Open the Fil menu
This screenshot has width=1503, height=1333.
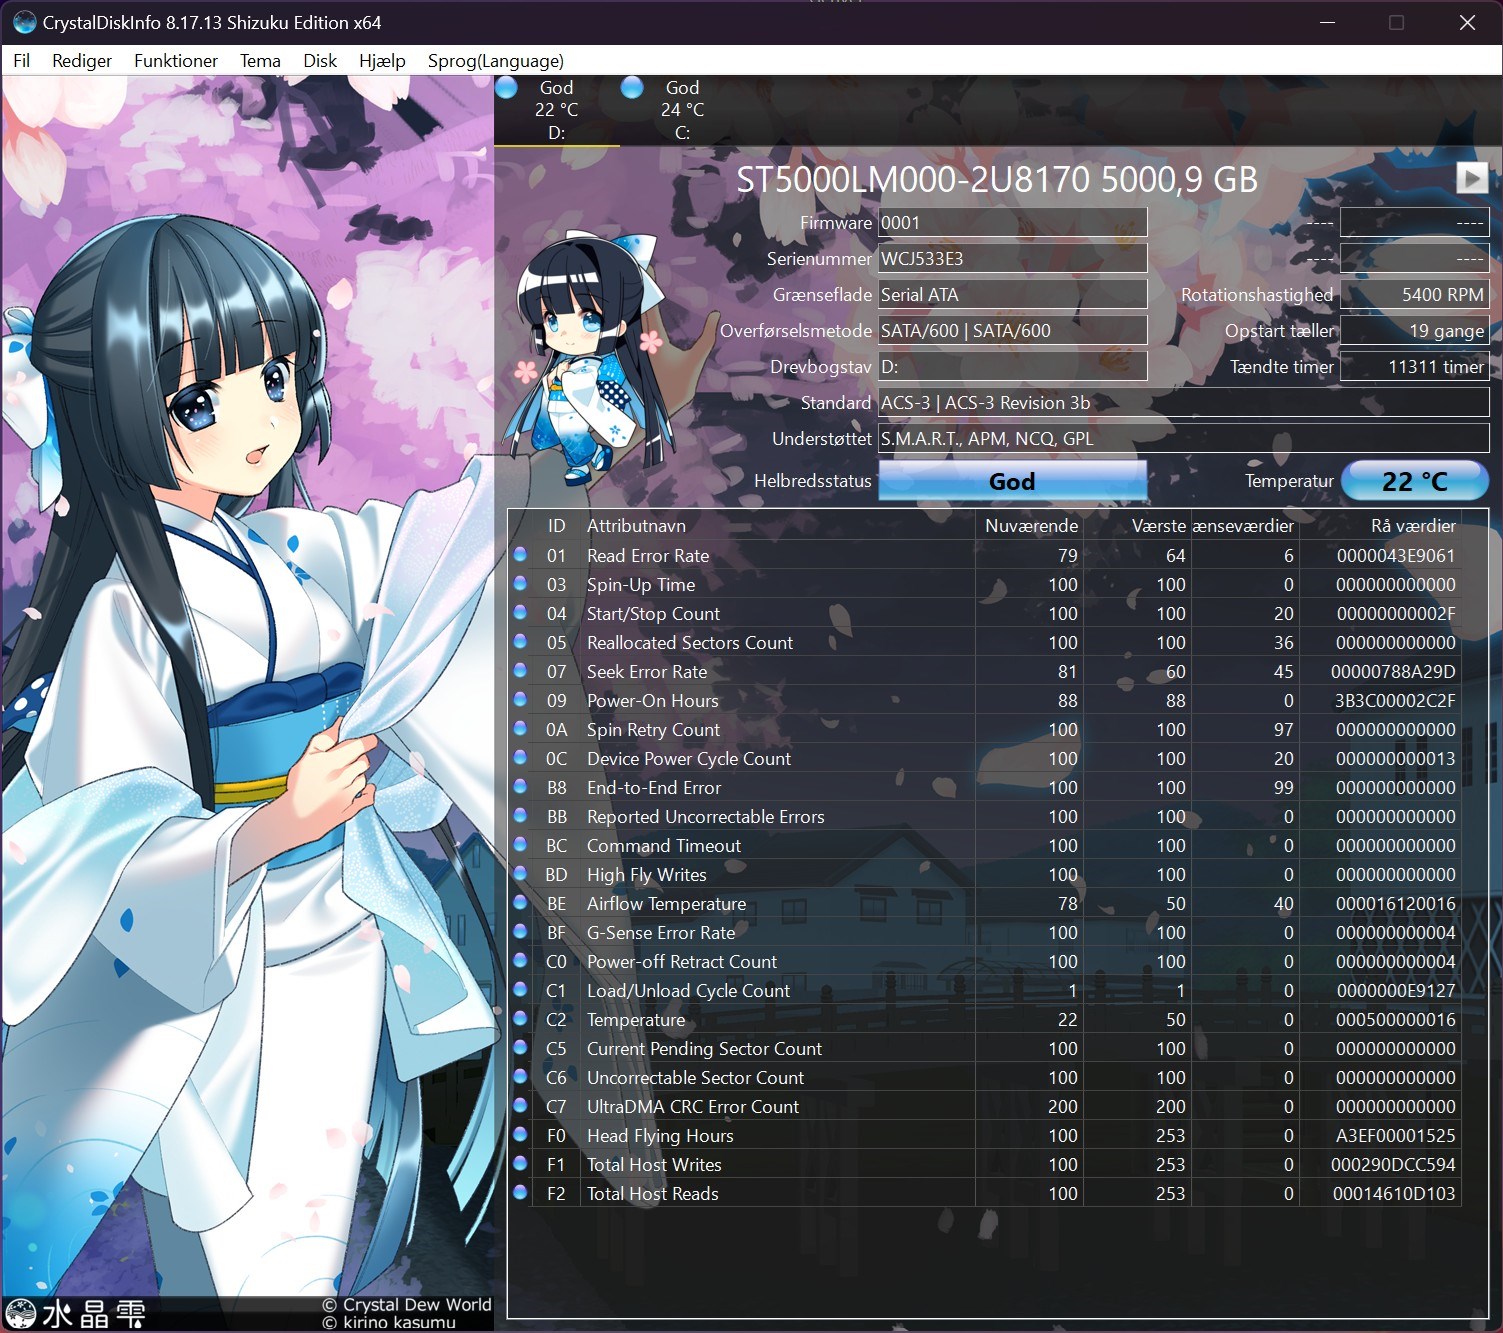pyautogui.click(x=21, y=61)
